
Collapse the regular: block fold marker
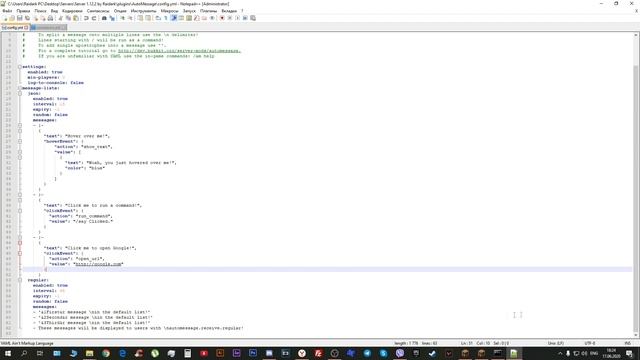coord(20,280)
